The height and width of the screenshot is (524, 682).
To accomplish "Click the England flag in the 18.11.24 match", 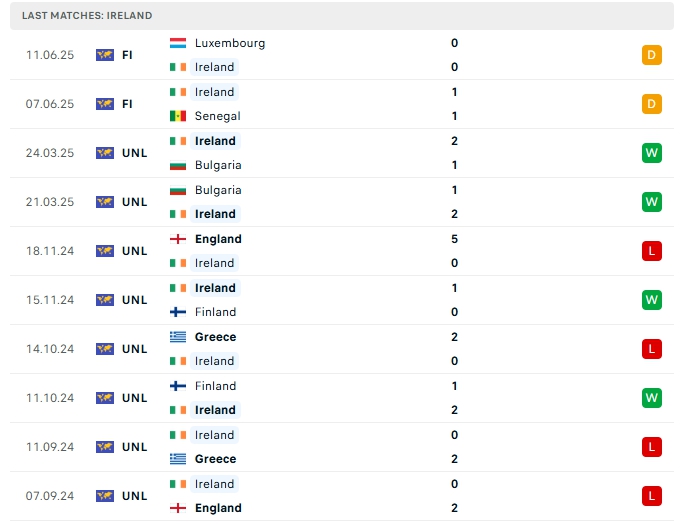I will [177, 239].
